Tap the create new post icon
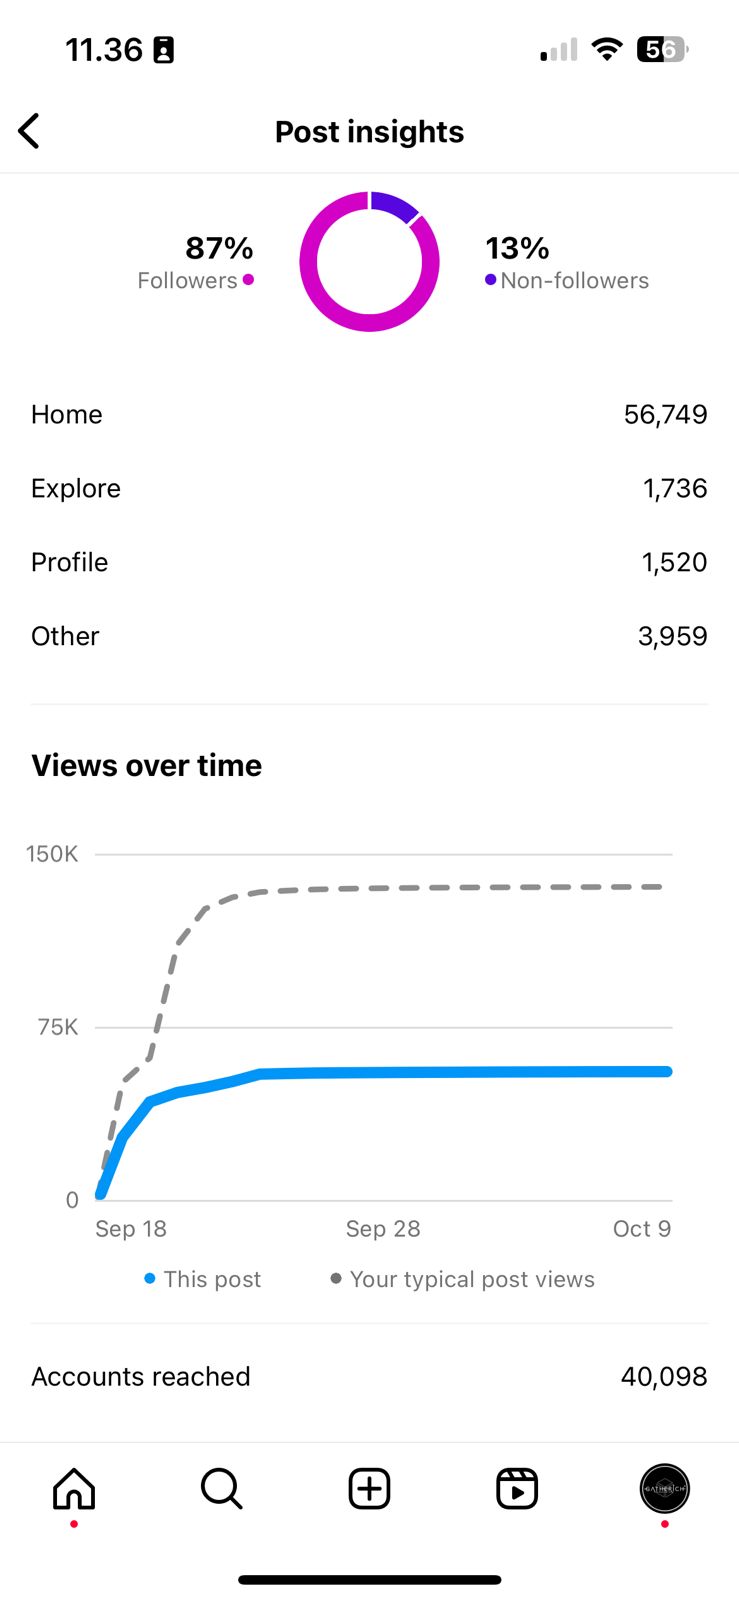Image resolution: width=739 pixels, height=1600 pixels. point(369,1489)
